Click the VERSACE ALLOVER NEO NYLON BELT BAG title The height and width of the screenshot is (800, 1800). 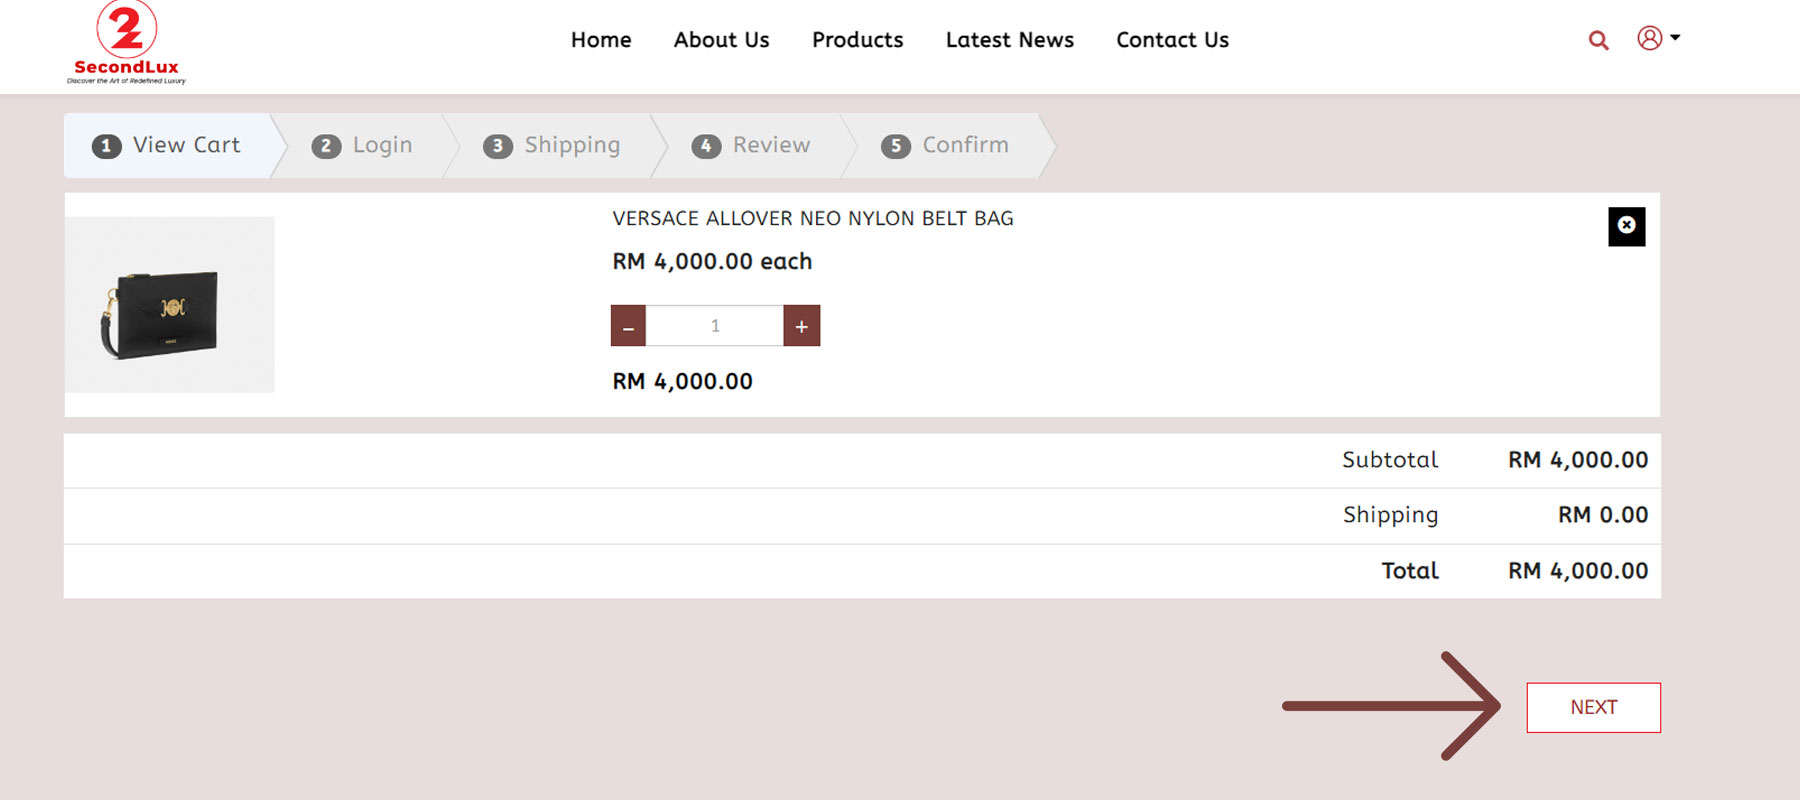[813, 218]
